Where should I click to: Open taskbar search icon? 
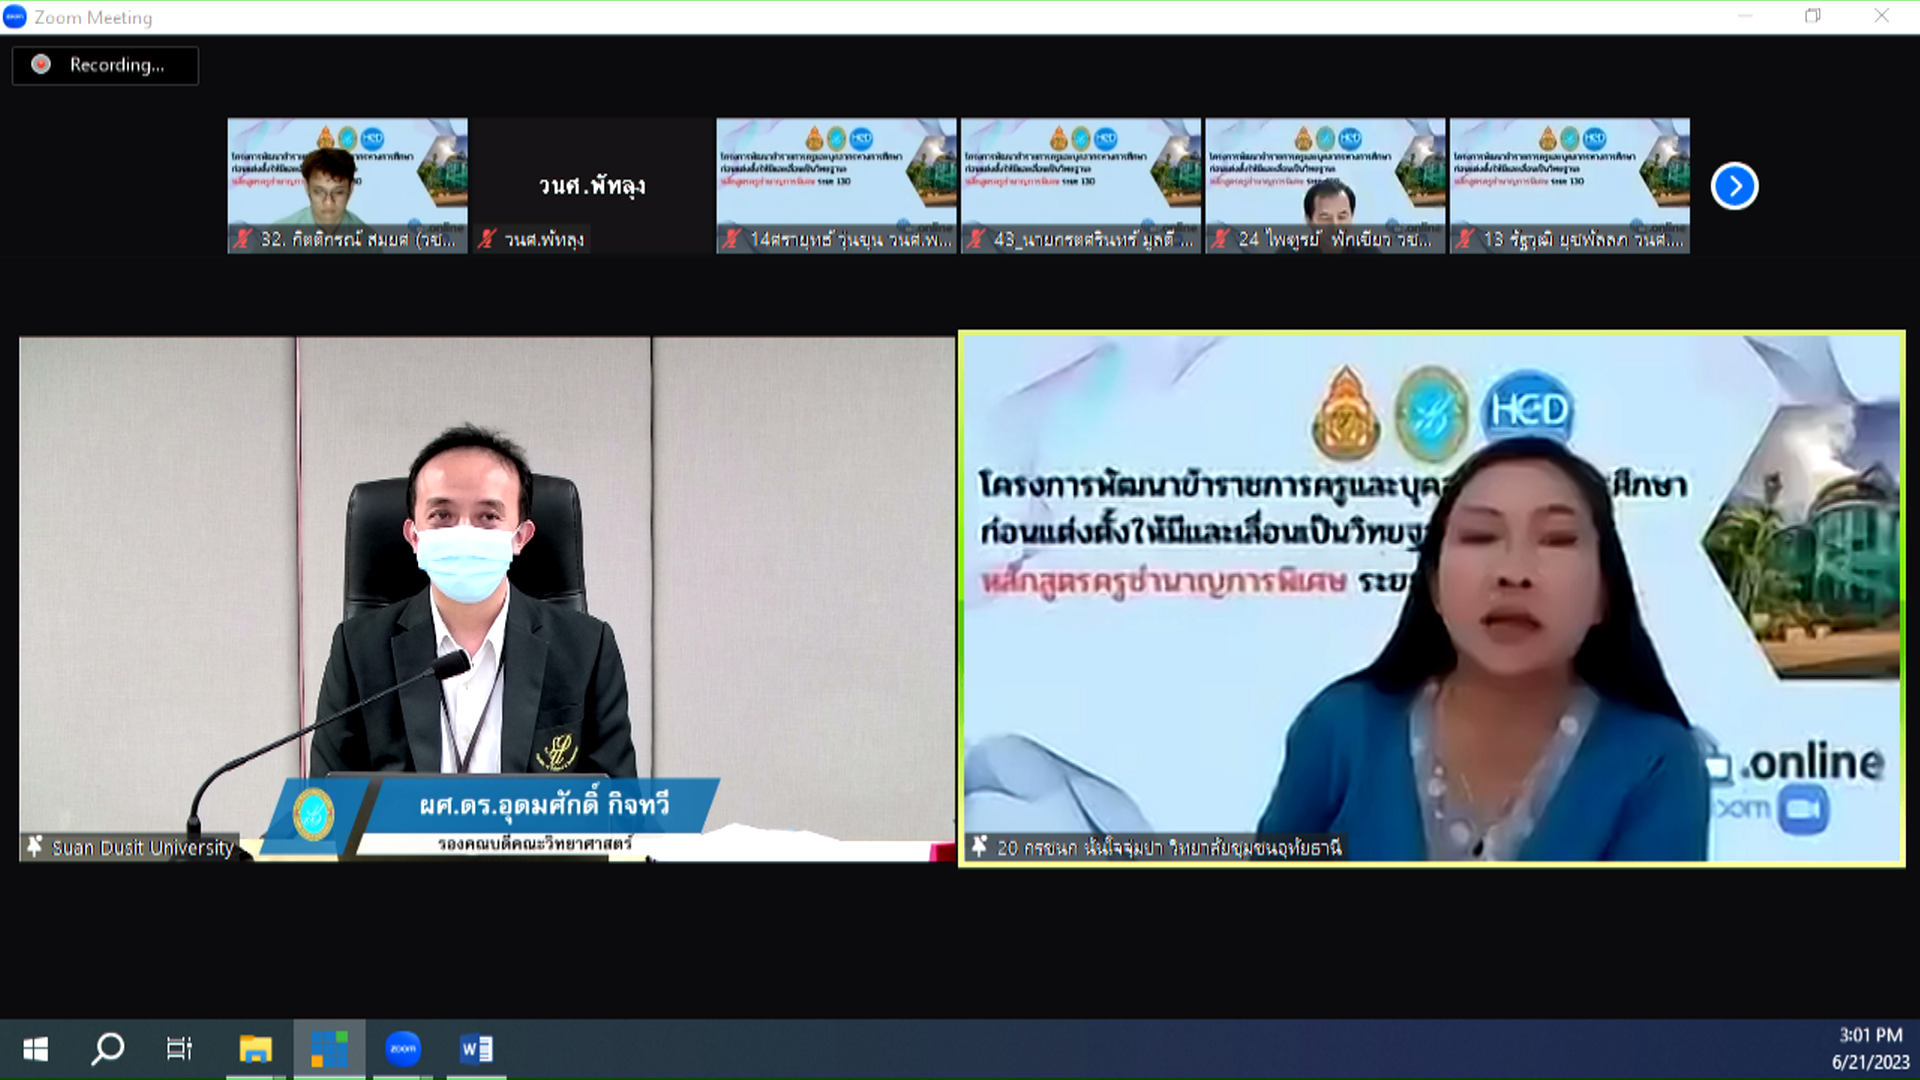pyautogui.click(x=108, y=1049)
